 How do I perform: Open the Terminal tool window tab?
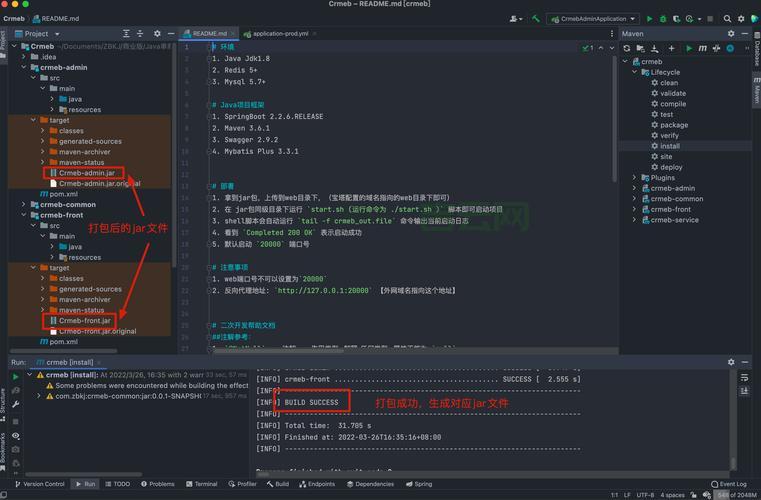[x=201, y=484]
